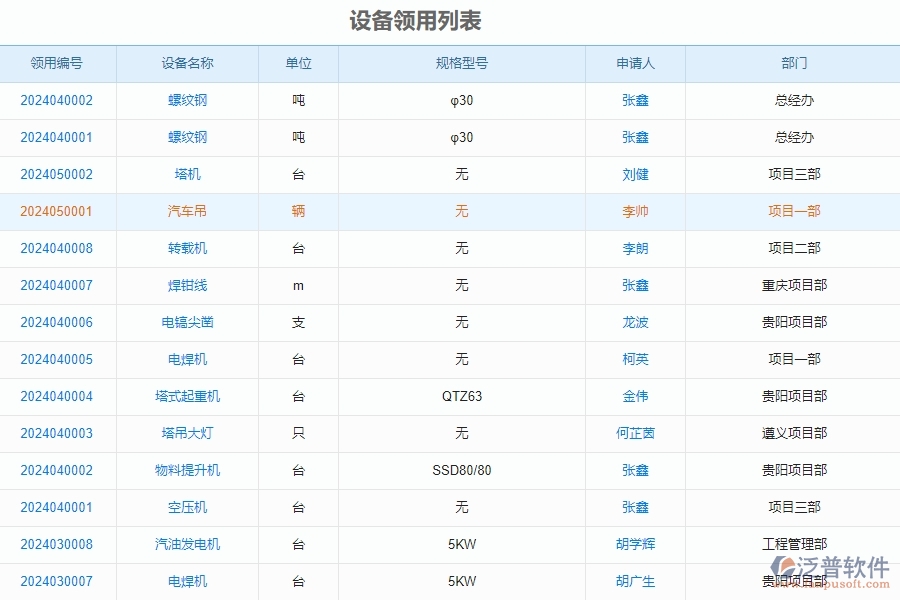
Task: Open the highlighted requisition 2024050001
Action: point(57,211)
